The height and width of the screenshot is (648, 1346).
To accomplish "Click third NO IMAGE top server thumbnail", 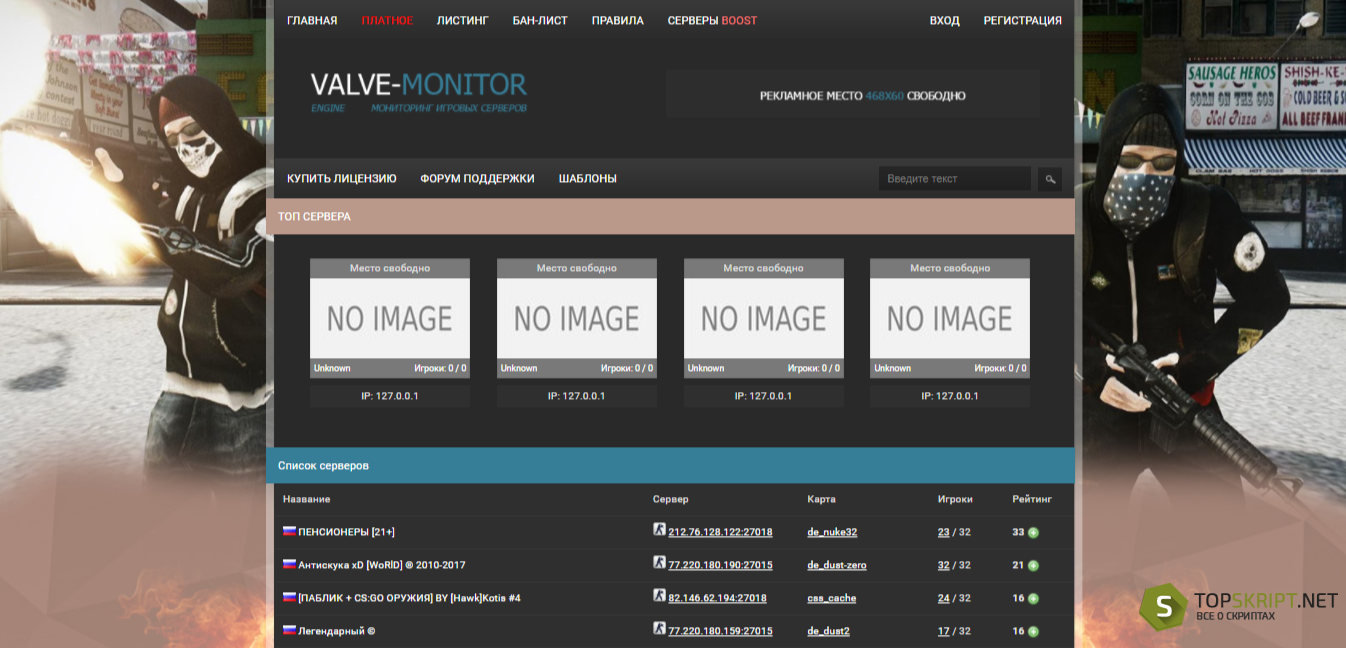I will click(x=764, y=318).
